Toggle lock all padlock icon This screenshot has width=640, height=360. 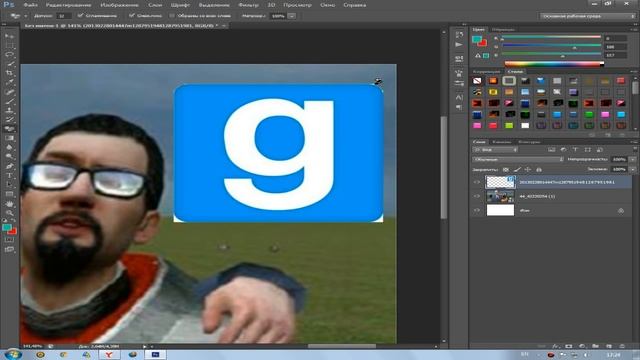tap(539, 169)
